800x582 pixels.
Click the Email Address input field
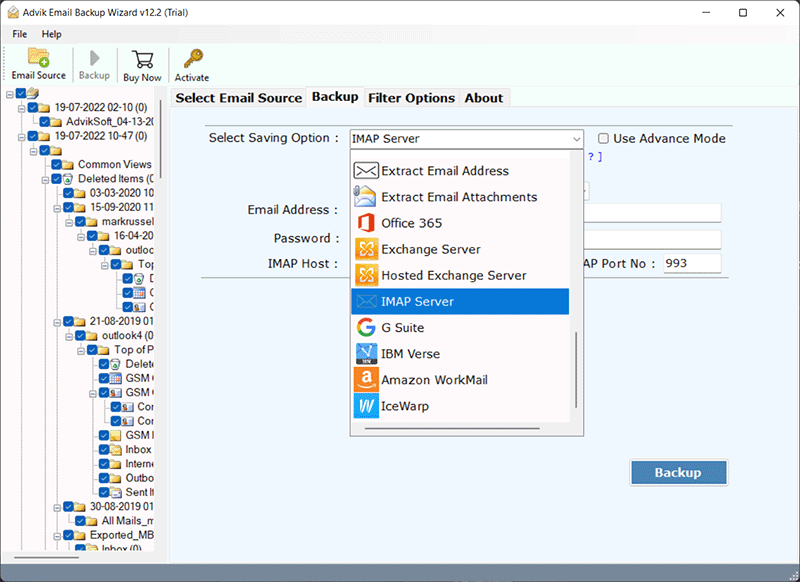click(653, 212)
